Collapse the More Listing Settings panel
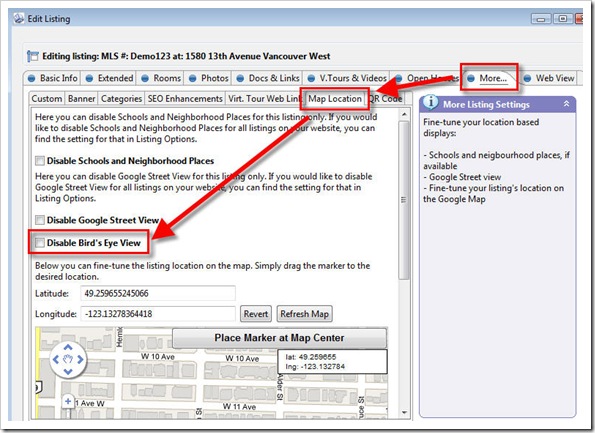This screenshot has height=433, width=595. [566, 104]
